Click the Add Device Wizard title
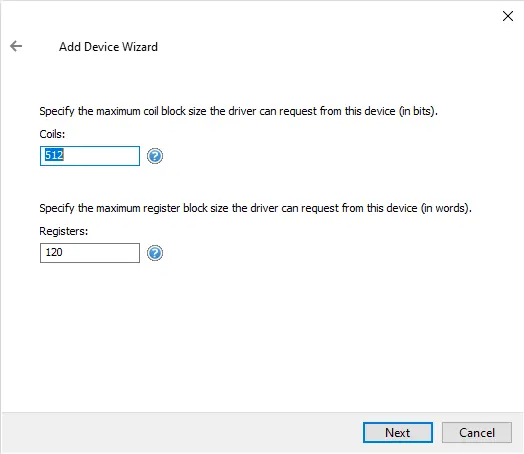This screenshot has height=454, width=524. 108,47
